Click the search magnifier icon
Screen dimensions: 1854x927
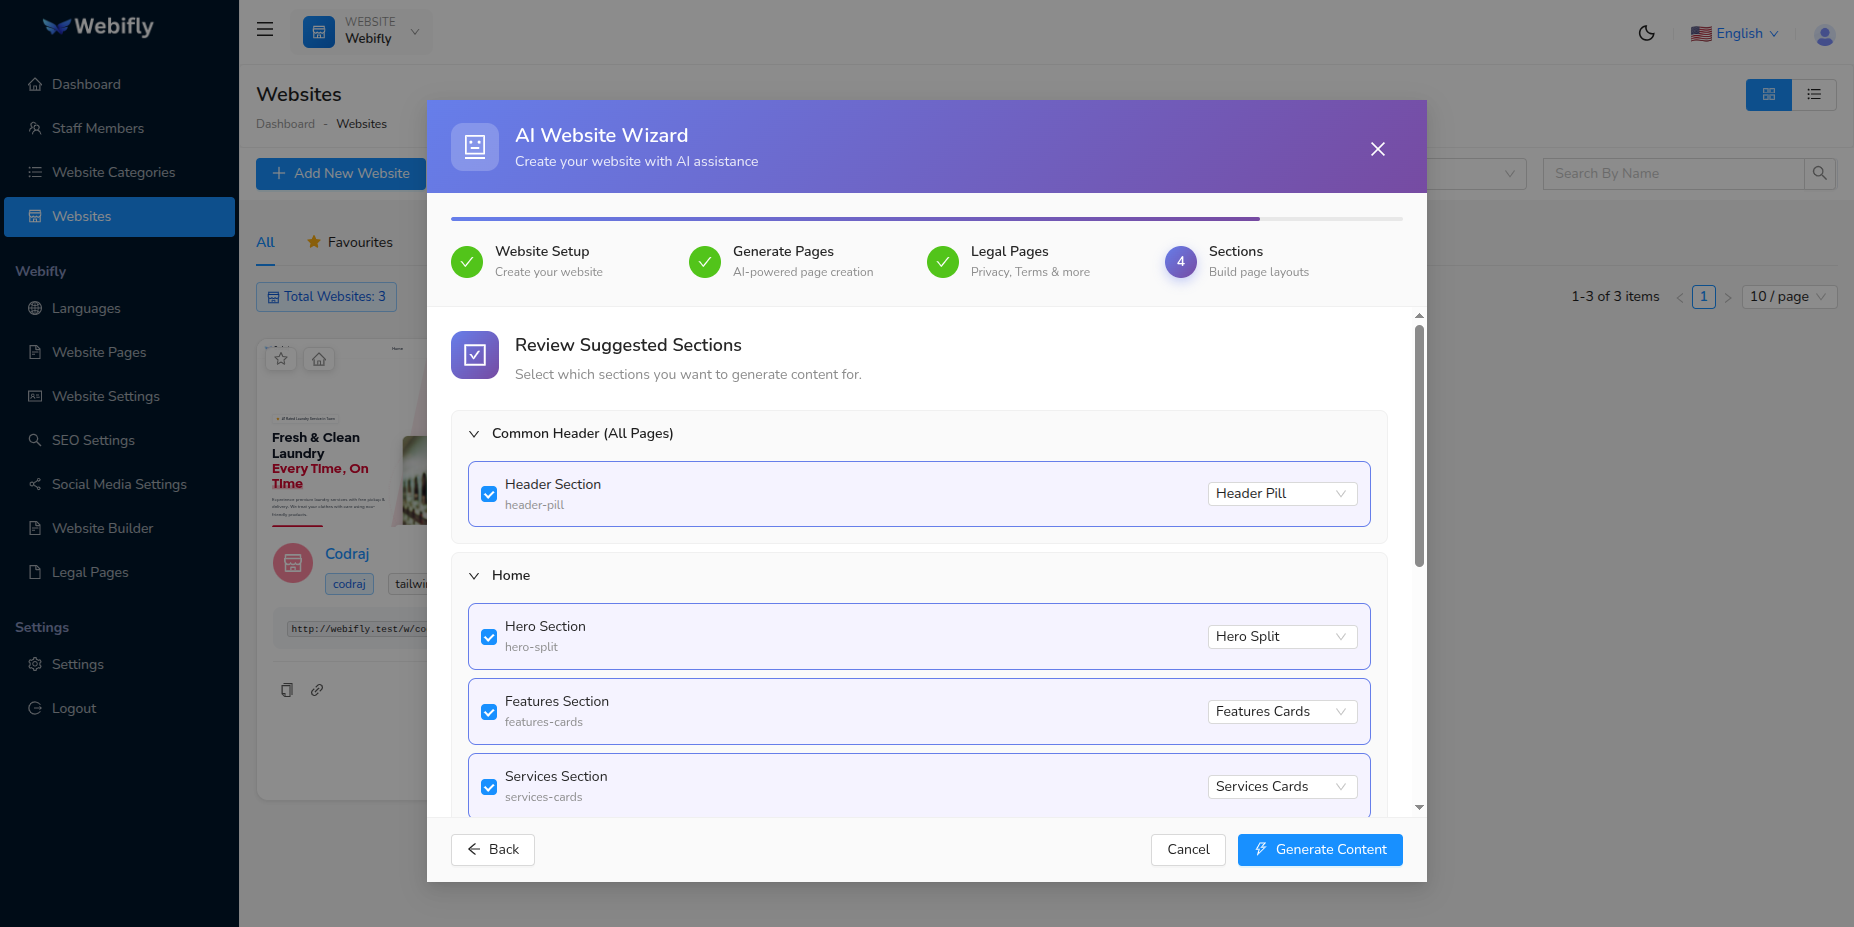(1819, 173)
